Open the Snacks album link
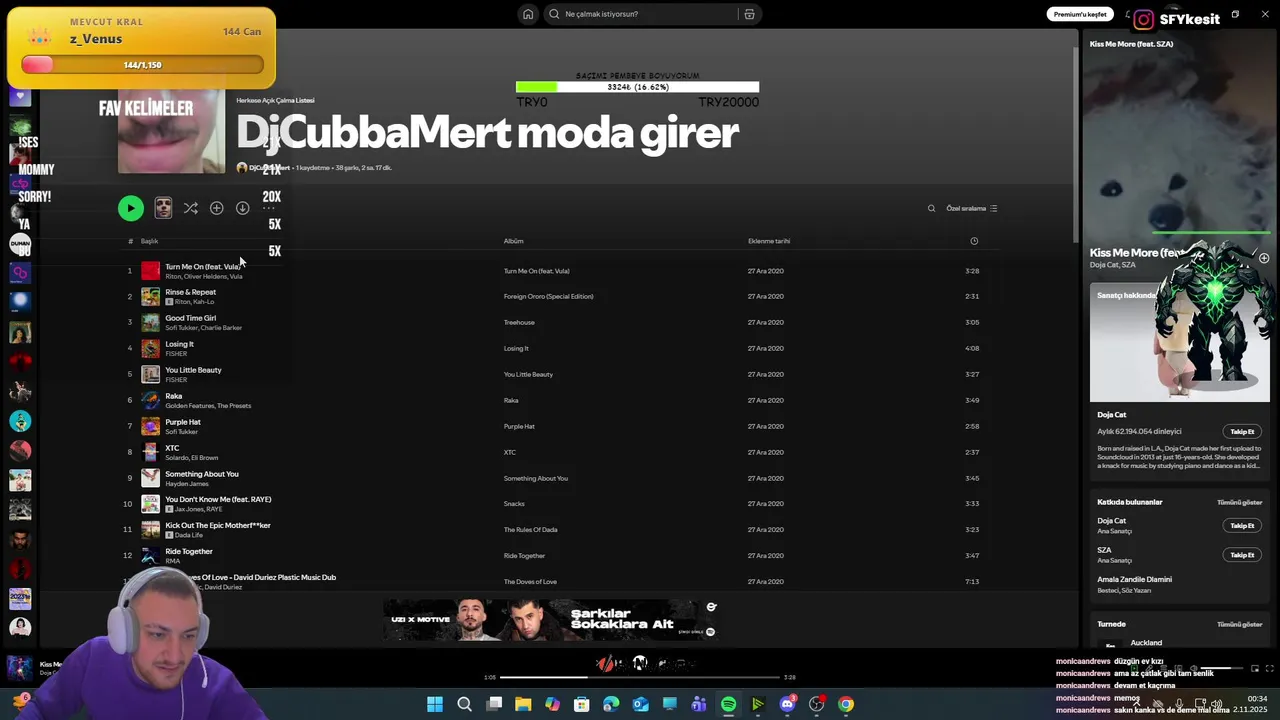Viewport: 1280px width, 720px height. point(514,504)
